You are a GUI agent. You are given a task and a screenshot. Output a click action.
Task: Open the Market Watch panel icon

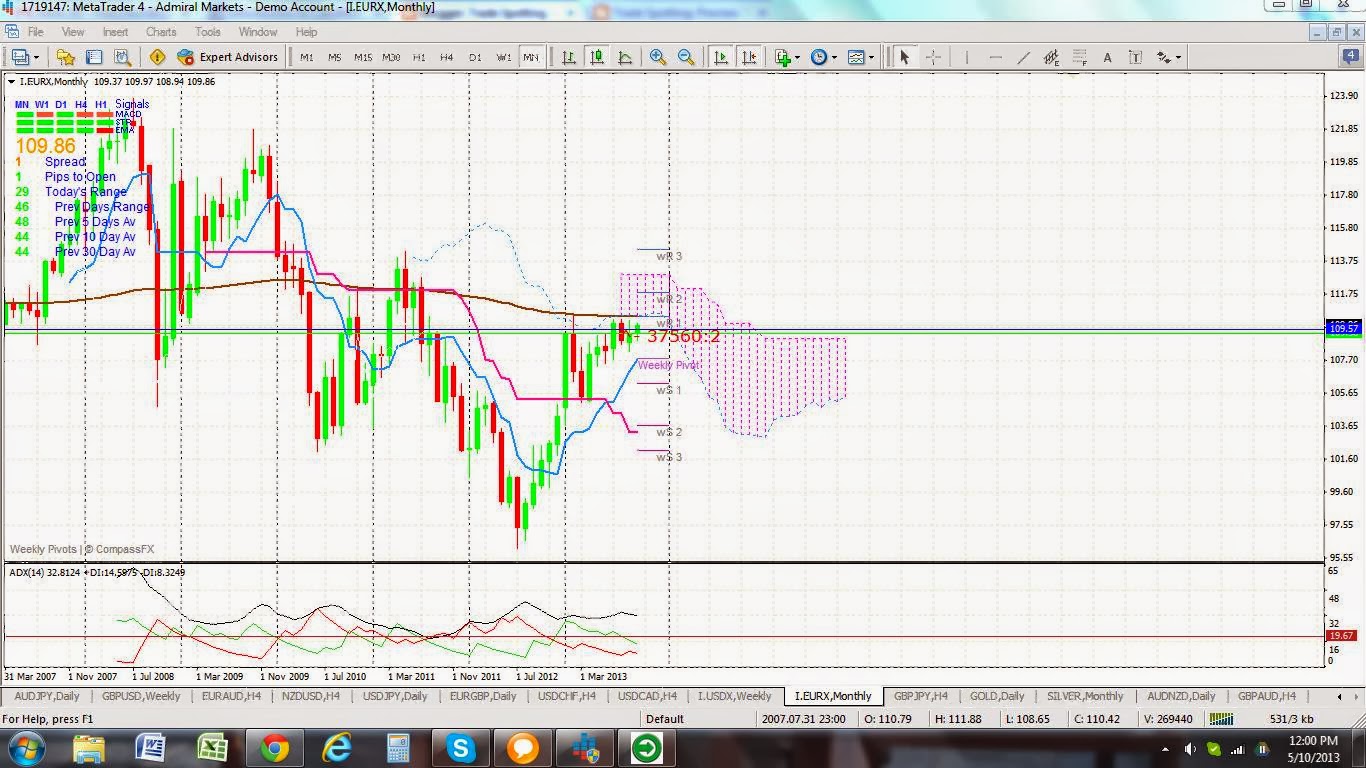click(x=66, y=57)
